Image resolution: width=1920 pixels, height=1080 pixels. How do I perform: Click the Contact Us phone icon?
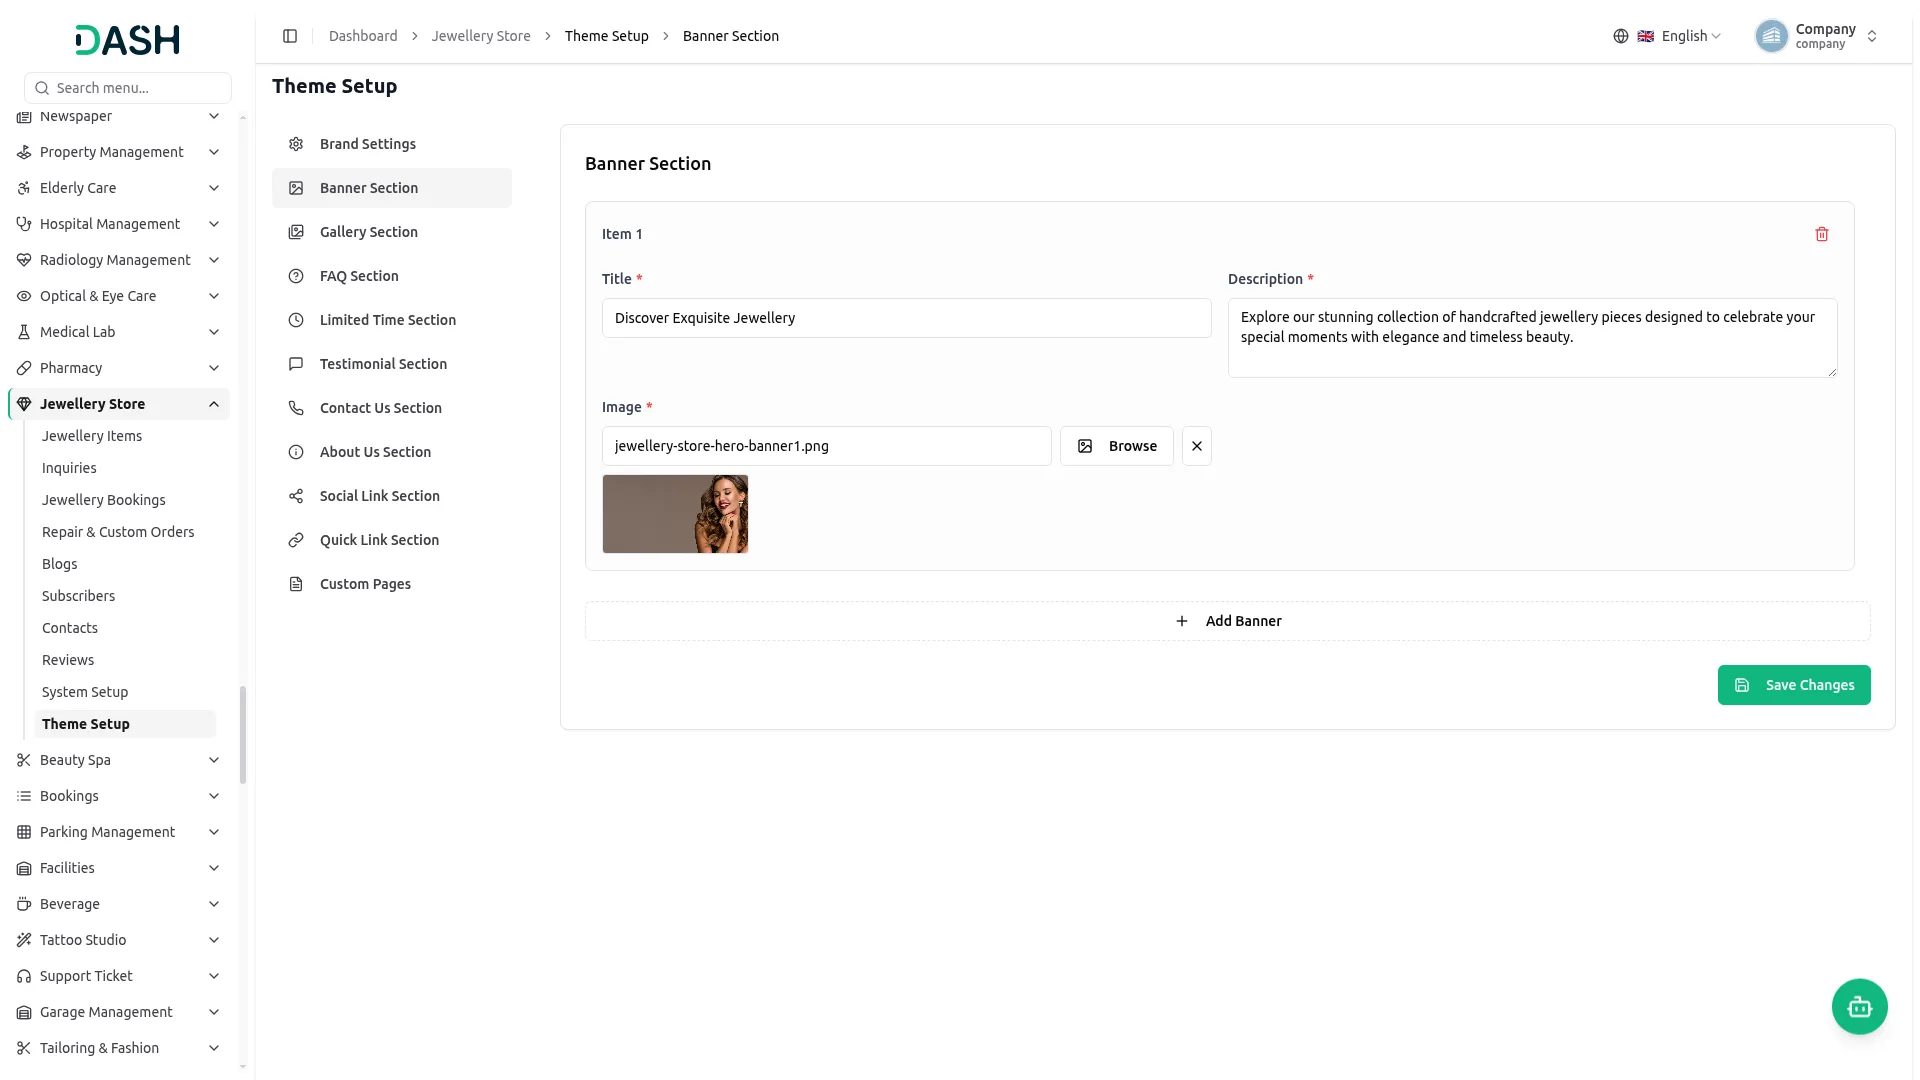[x=296, y=408]
